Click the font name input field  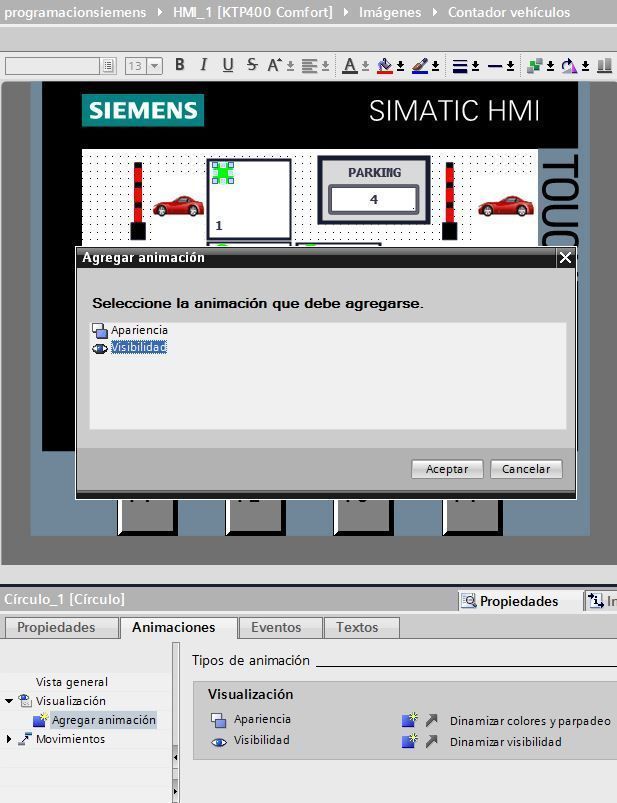click(53, 66)
